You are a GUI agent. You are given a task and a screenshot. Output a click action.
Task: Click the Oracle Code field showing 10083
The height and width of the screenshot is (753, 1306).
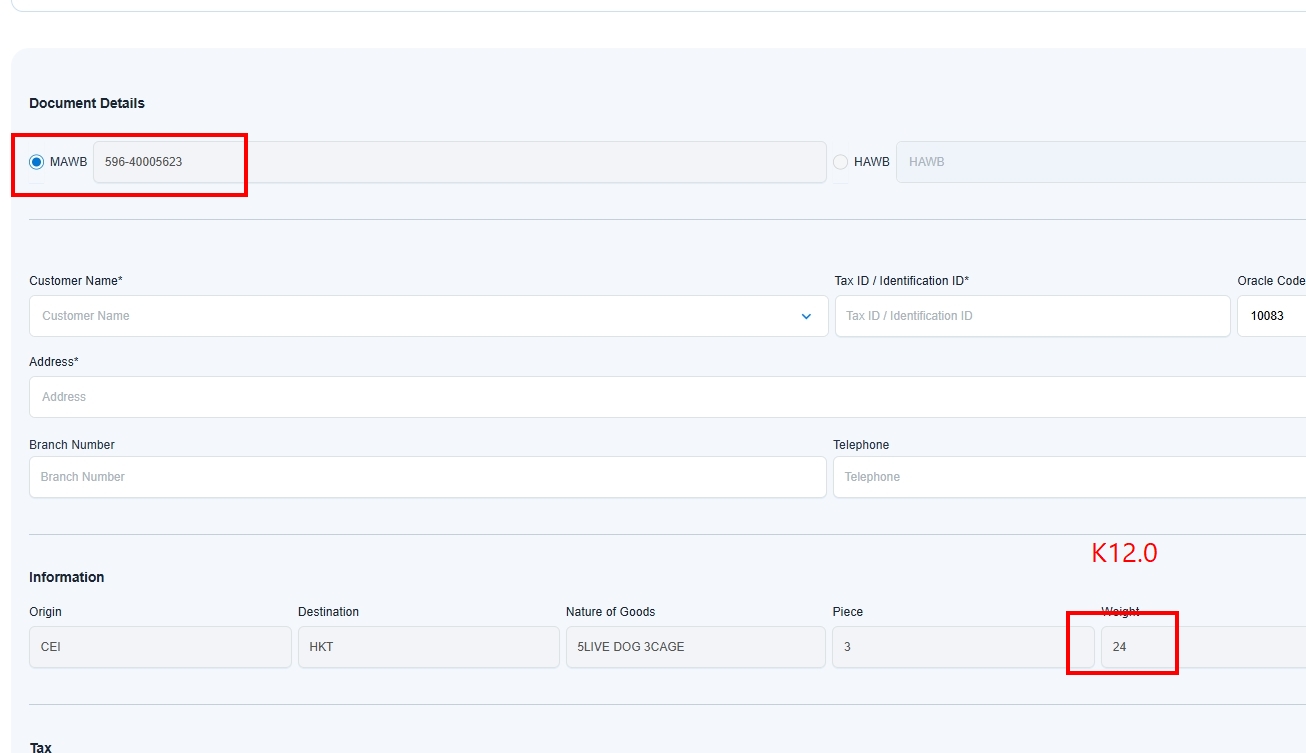(x=1272, y=316)
